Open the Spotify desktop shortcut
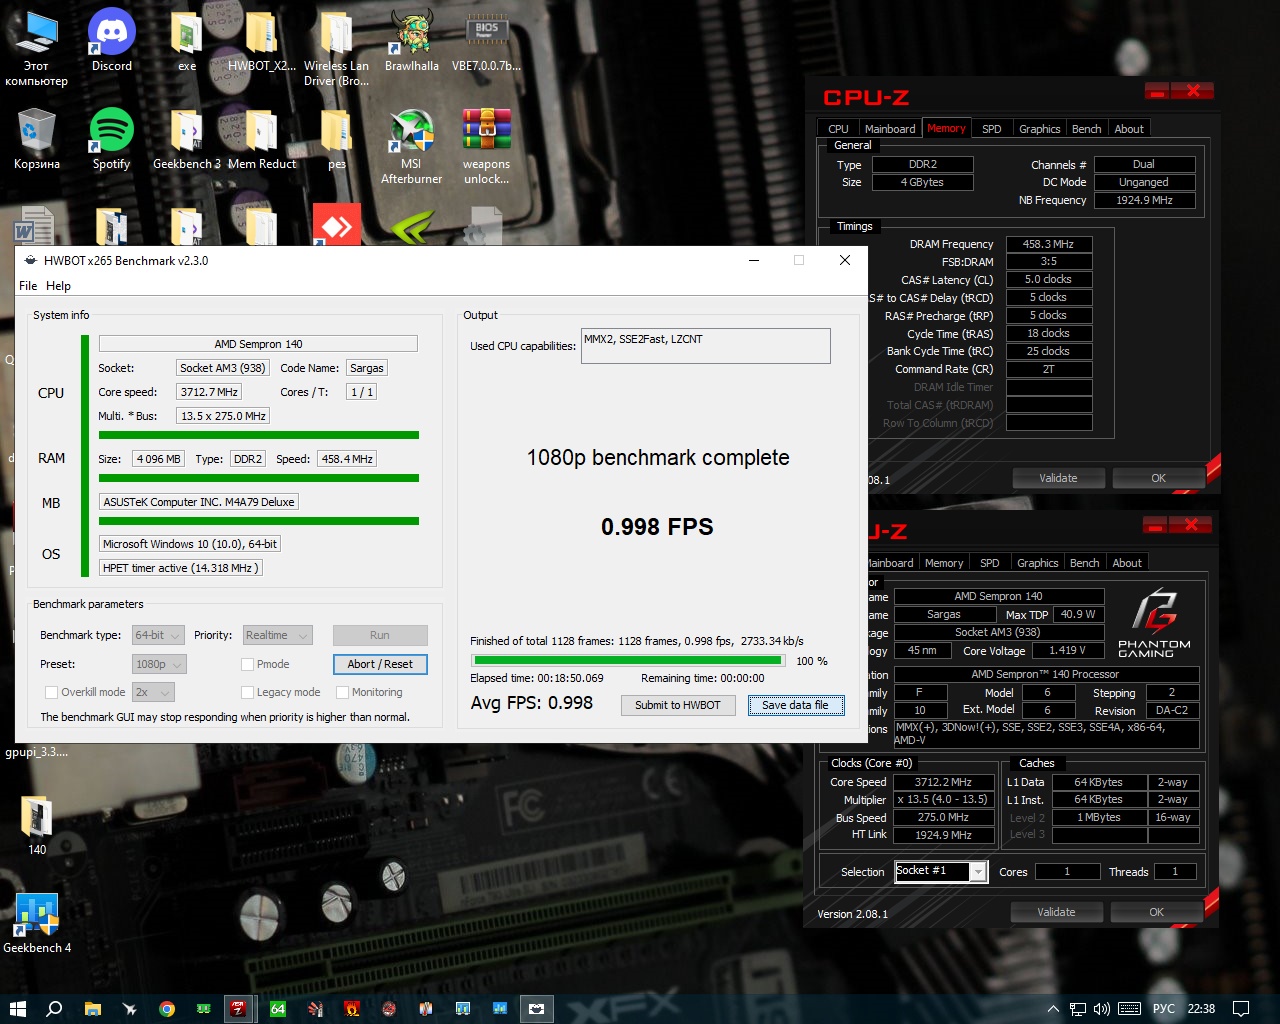Image resolution: width=1280 pixels, height=1024 pixels. [112, 139]
